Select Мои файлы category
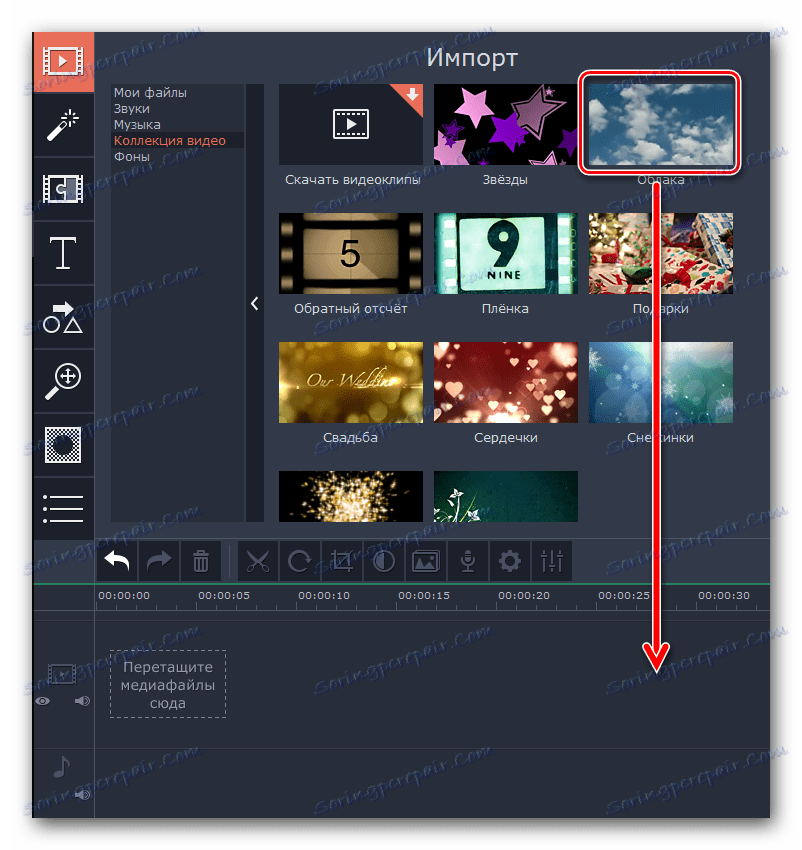 [150, 93]
